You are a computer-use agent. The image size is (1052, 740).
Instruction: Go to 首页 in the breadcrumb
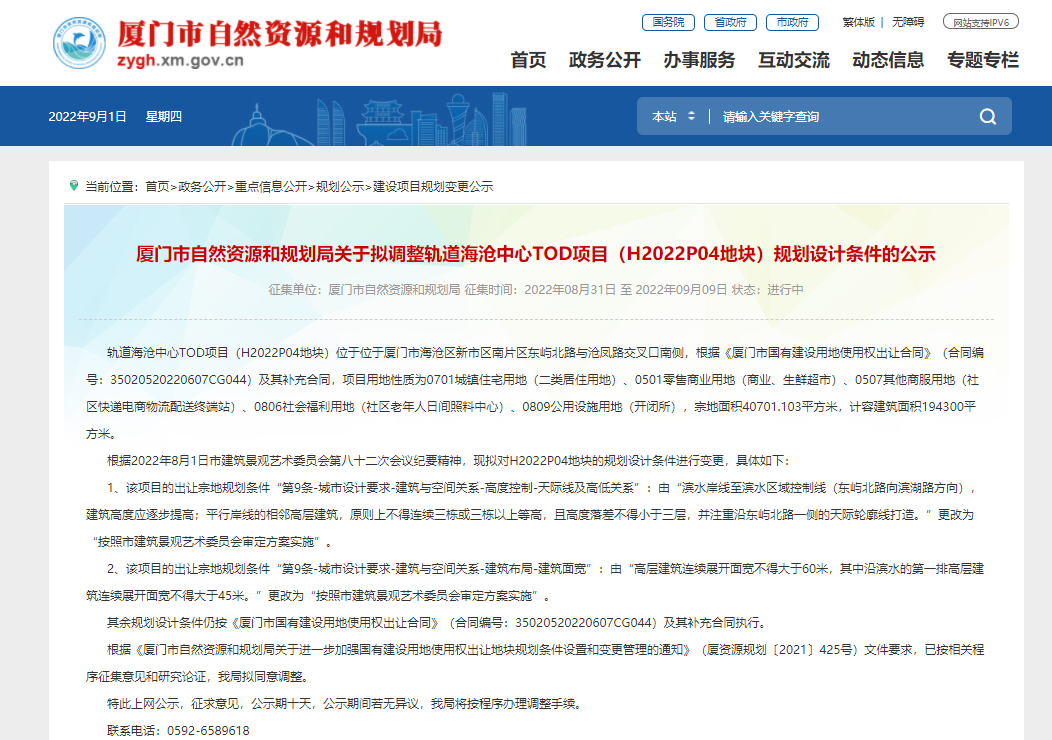pyautogui.click(x=158, y=187)
